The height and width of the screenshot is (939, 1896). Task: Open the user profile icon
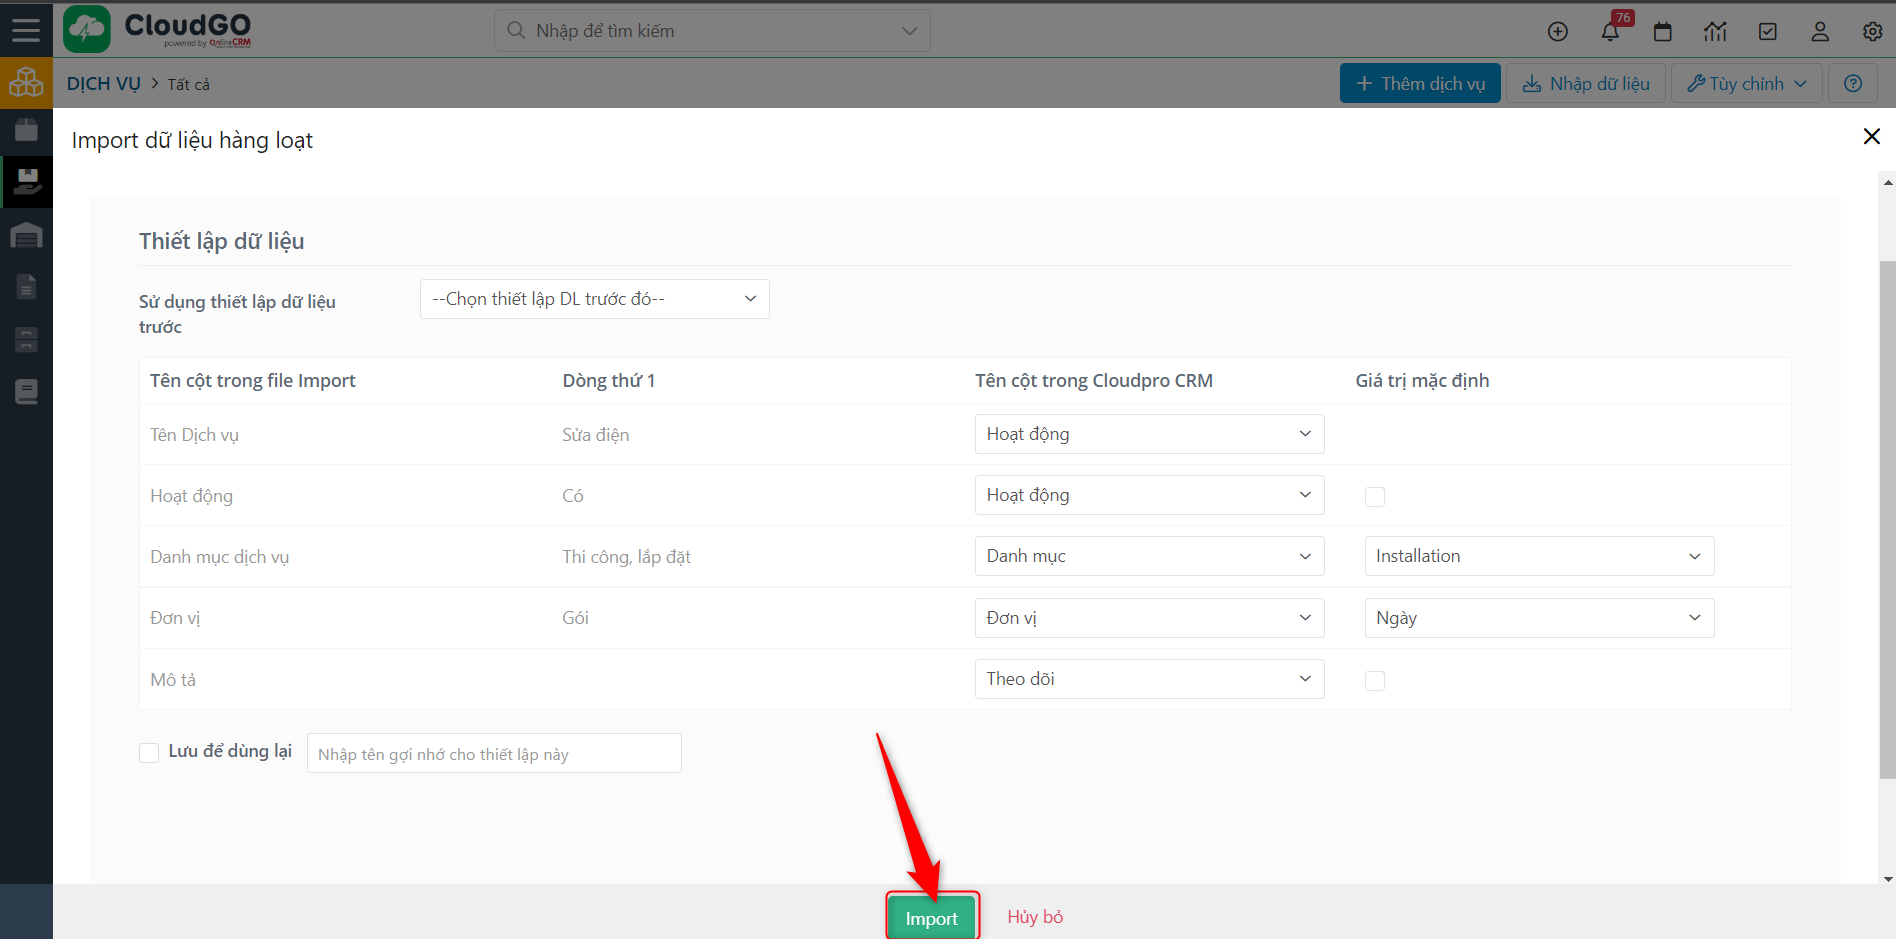[1820, 32]
